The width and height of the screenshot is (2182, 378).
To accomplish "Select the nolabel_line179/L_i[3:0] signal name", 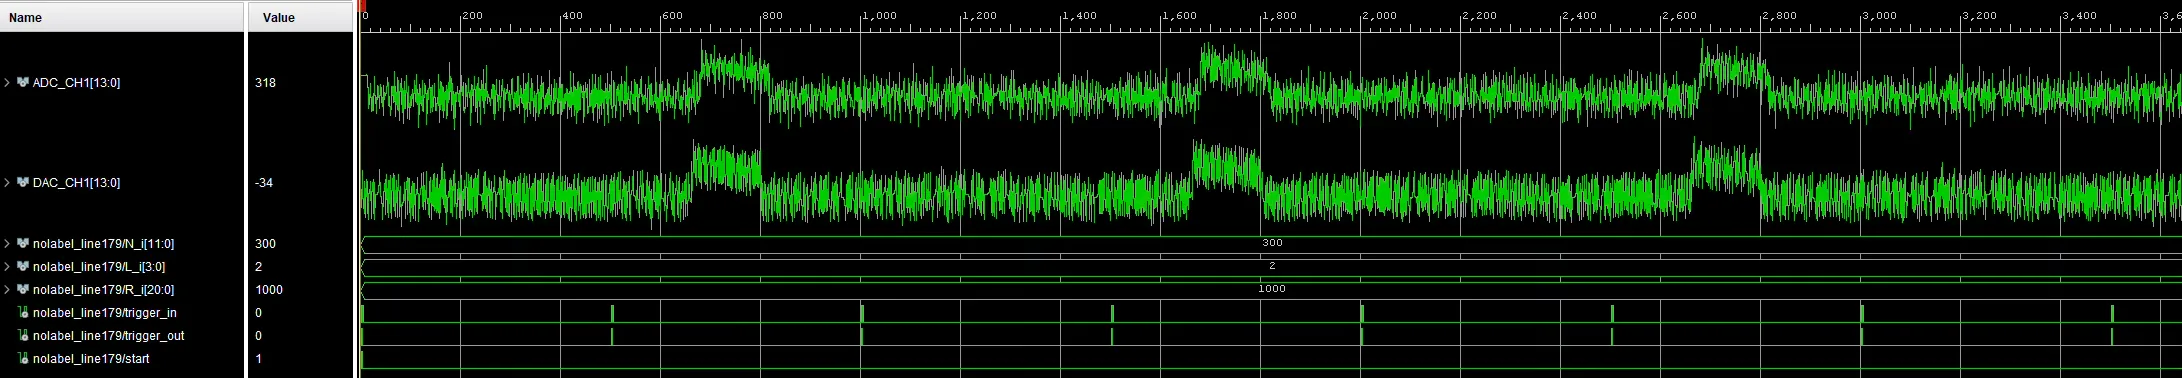I will (x=99, y=267).
